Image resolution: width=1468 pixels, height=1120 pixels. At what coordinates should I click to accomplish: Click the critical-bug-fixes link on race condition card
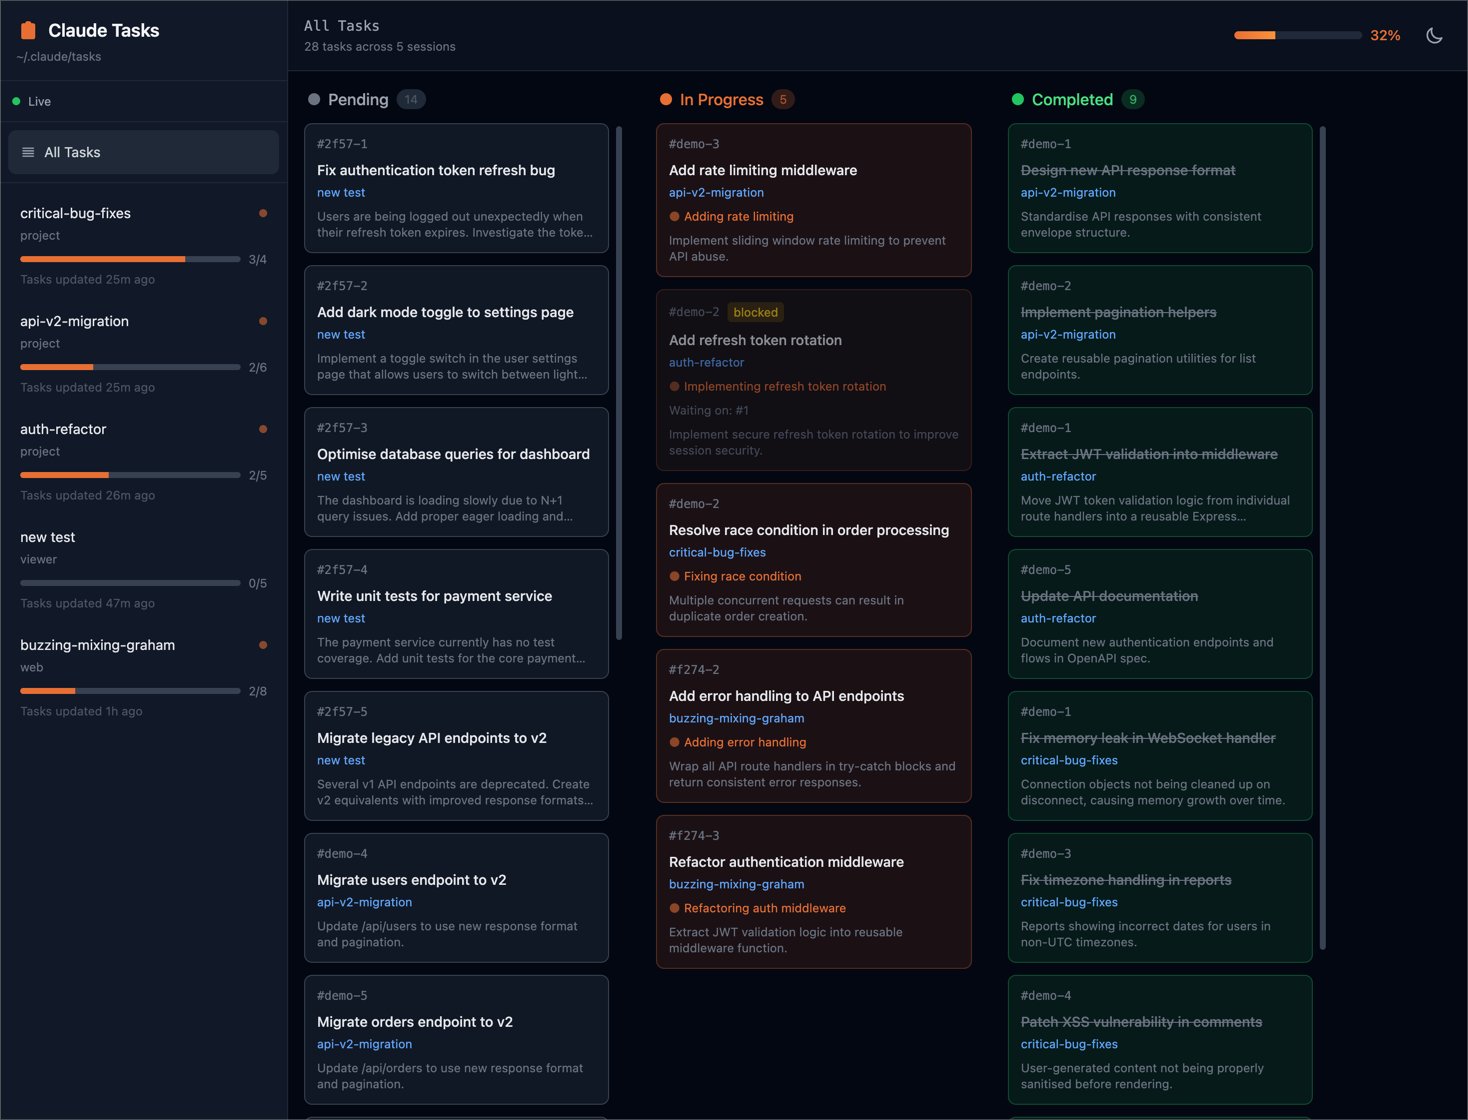[717, 553]
